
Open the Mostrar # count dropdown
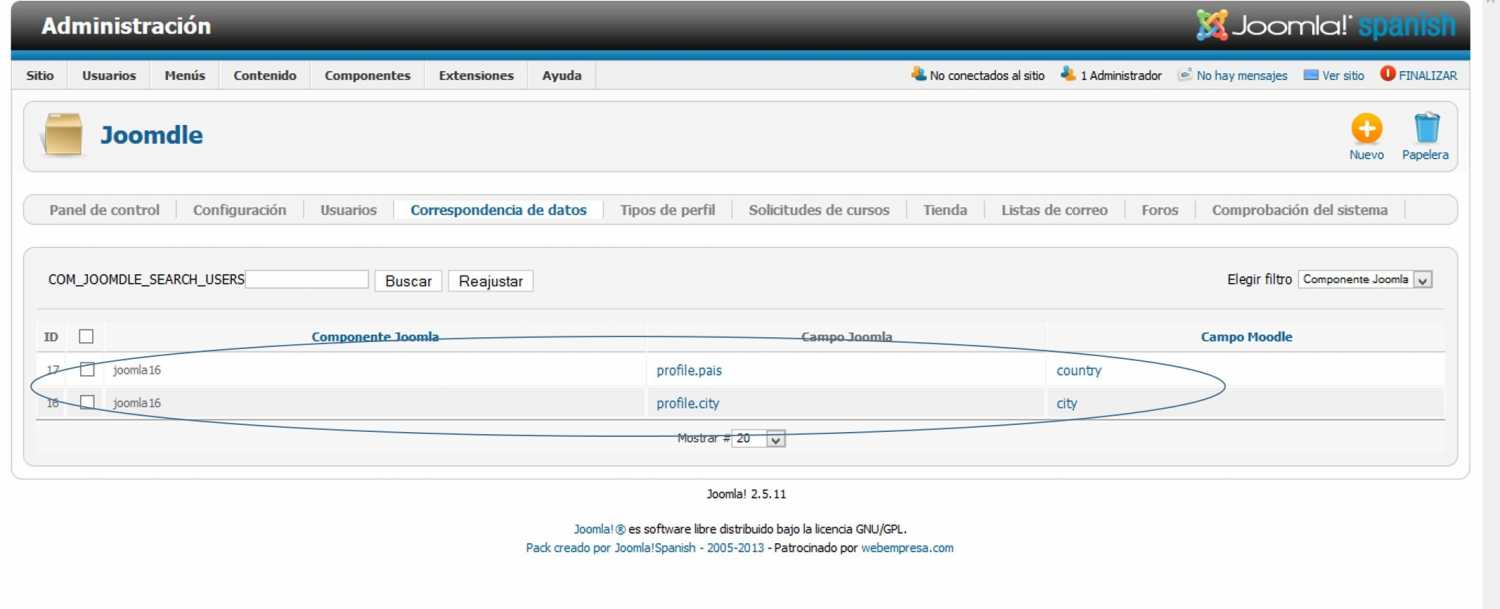[758, 438]
